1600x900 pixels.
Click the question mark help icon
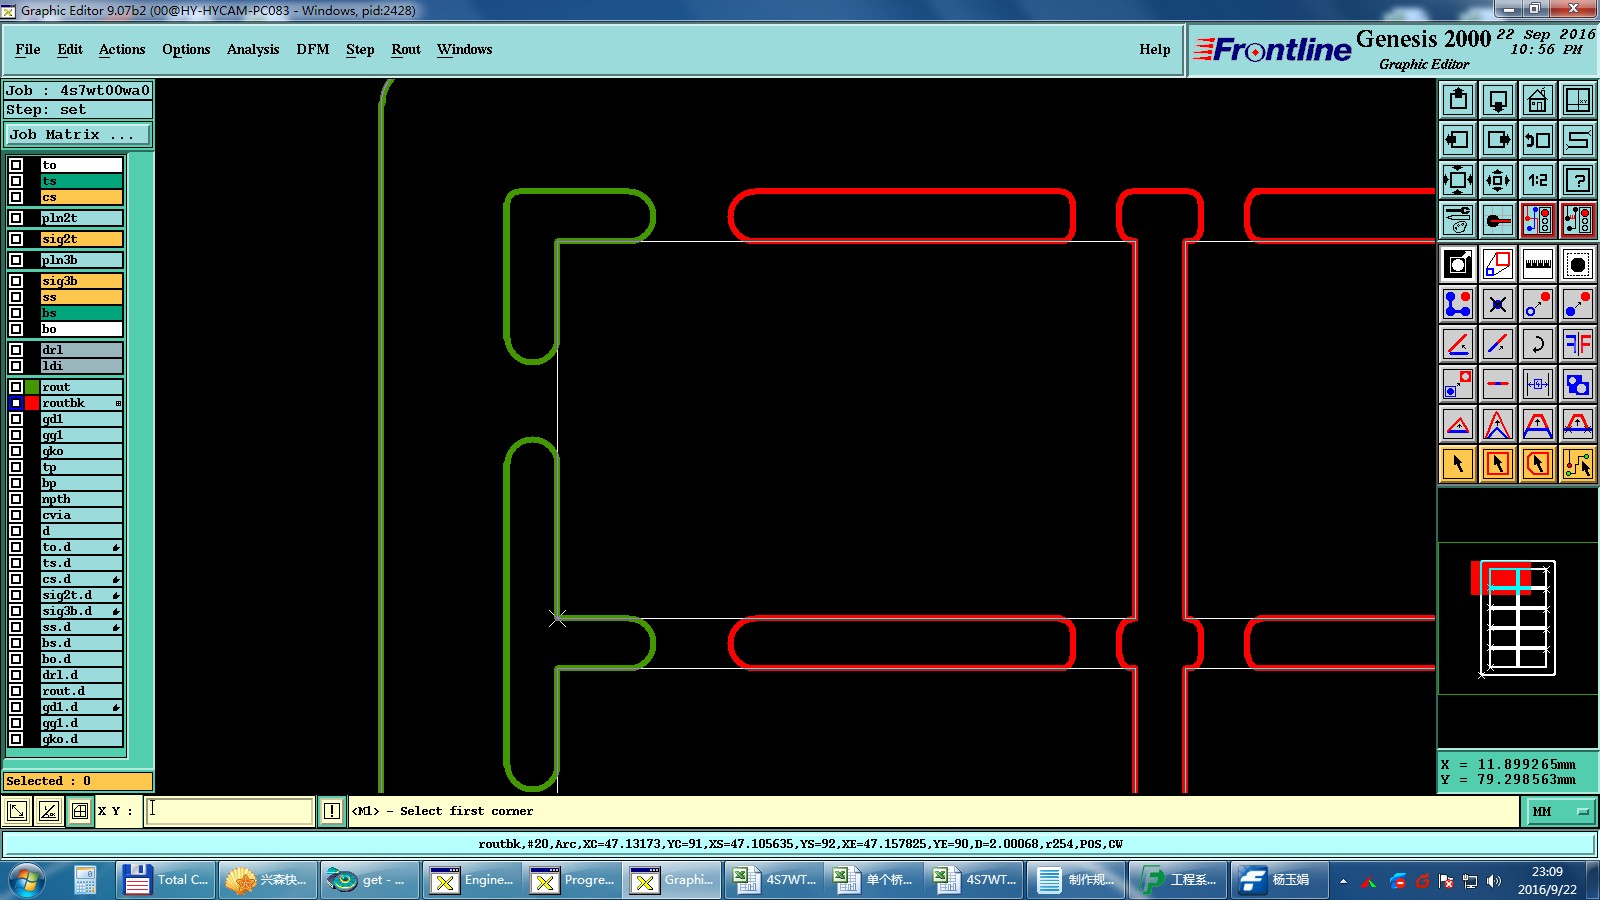point(1578,180)
